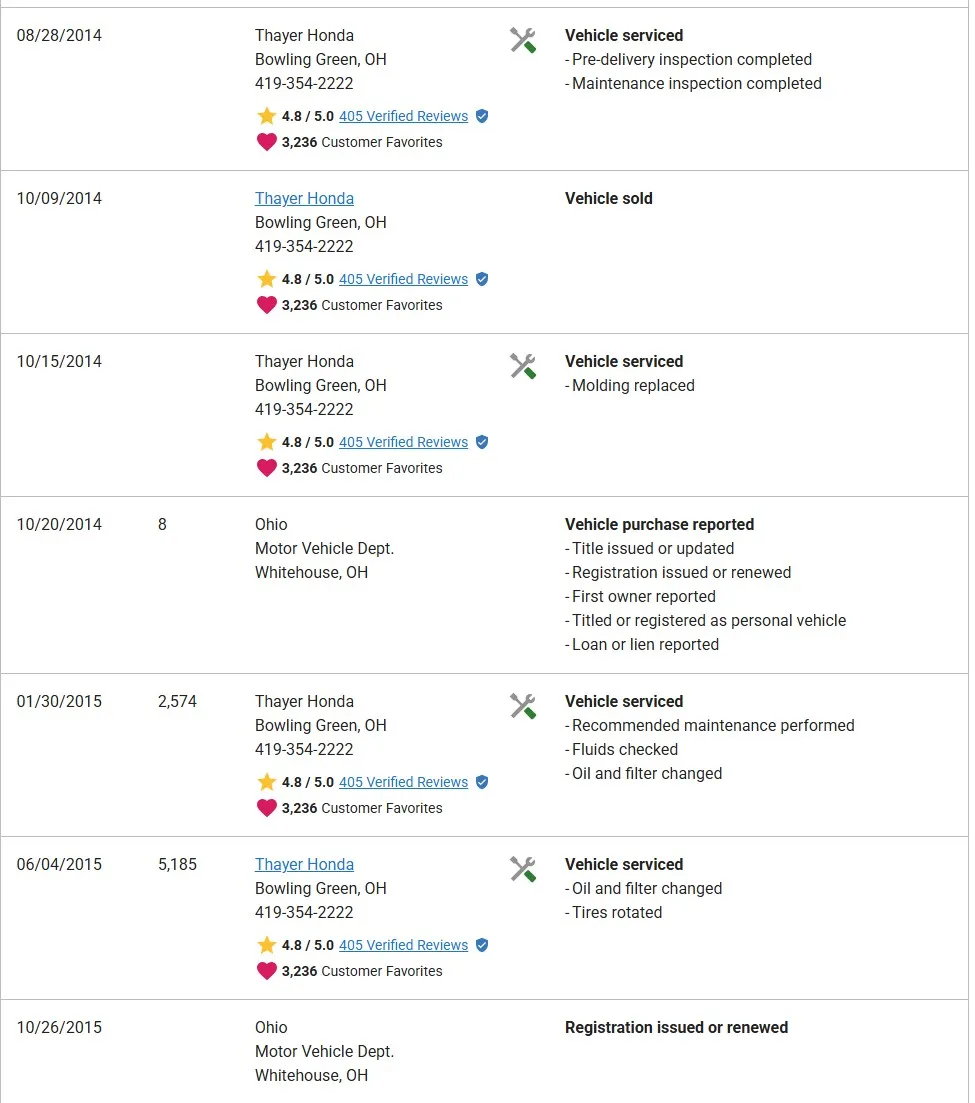
Task: Click the star rating icon in Vehicle sold entry
Action: (x=266, y=279)
